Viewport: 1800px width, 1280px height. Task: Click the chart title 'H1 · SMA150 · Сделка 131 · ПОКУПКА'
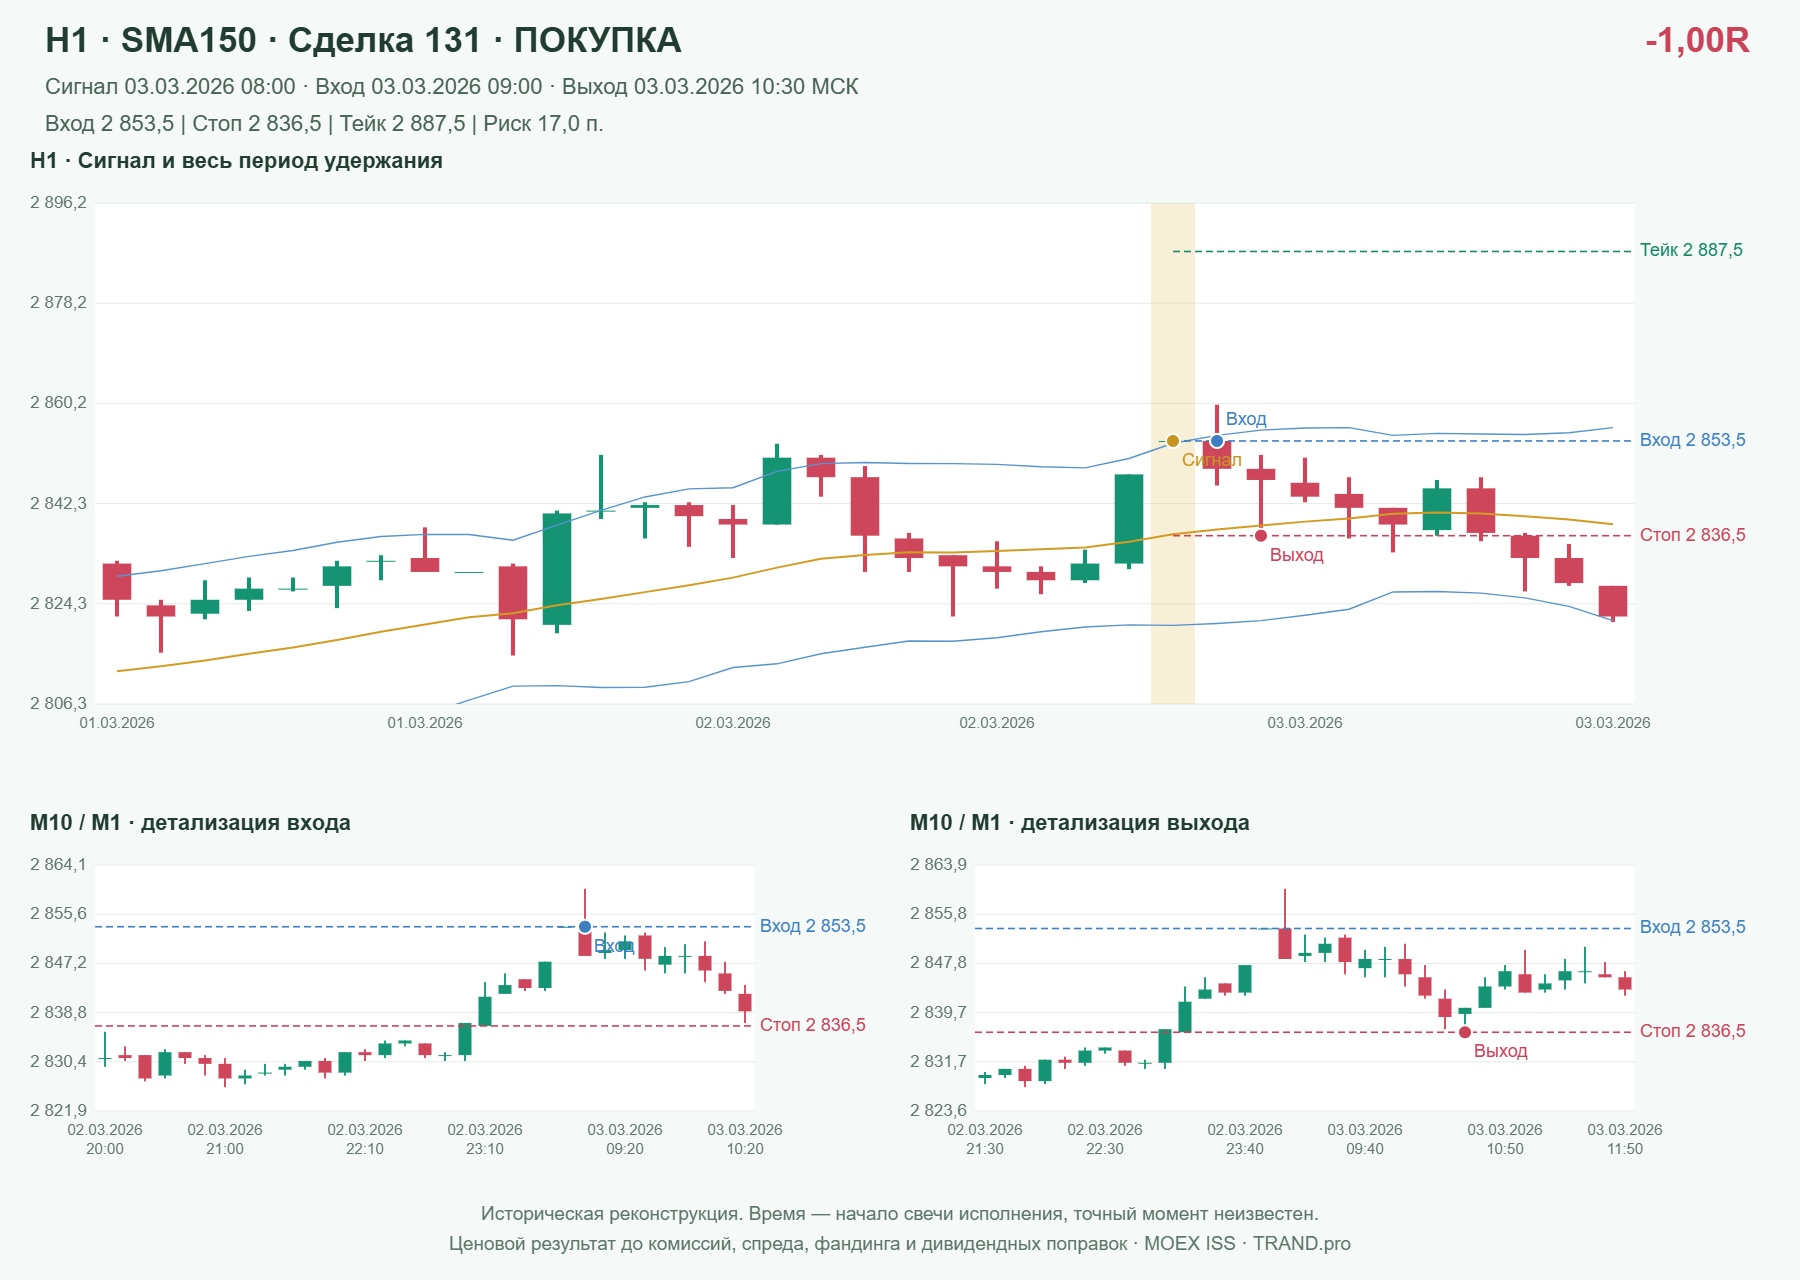(x=363, y=40)
